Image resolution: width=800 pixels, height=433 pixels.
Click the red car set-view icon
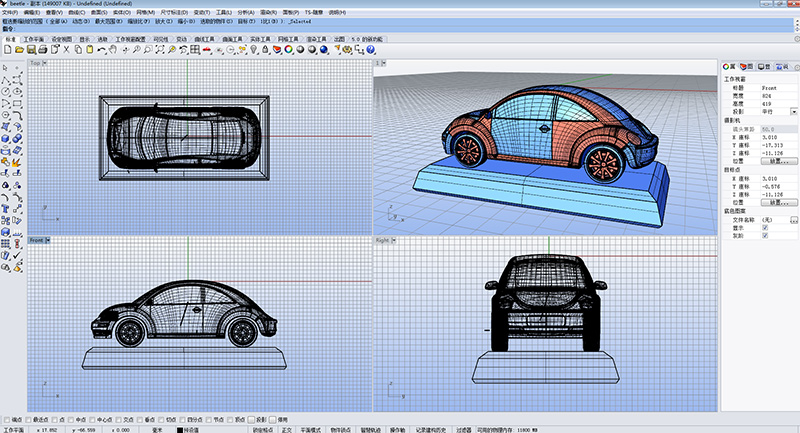(x=207, y=49)
